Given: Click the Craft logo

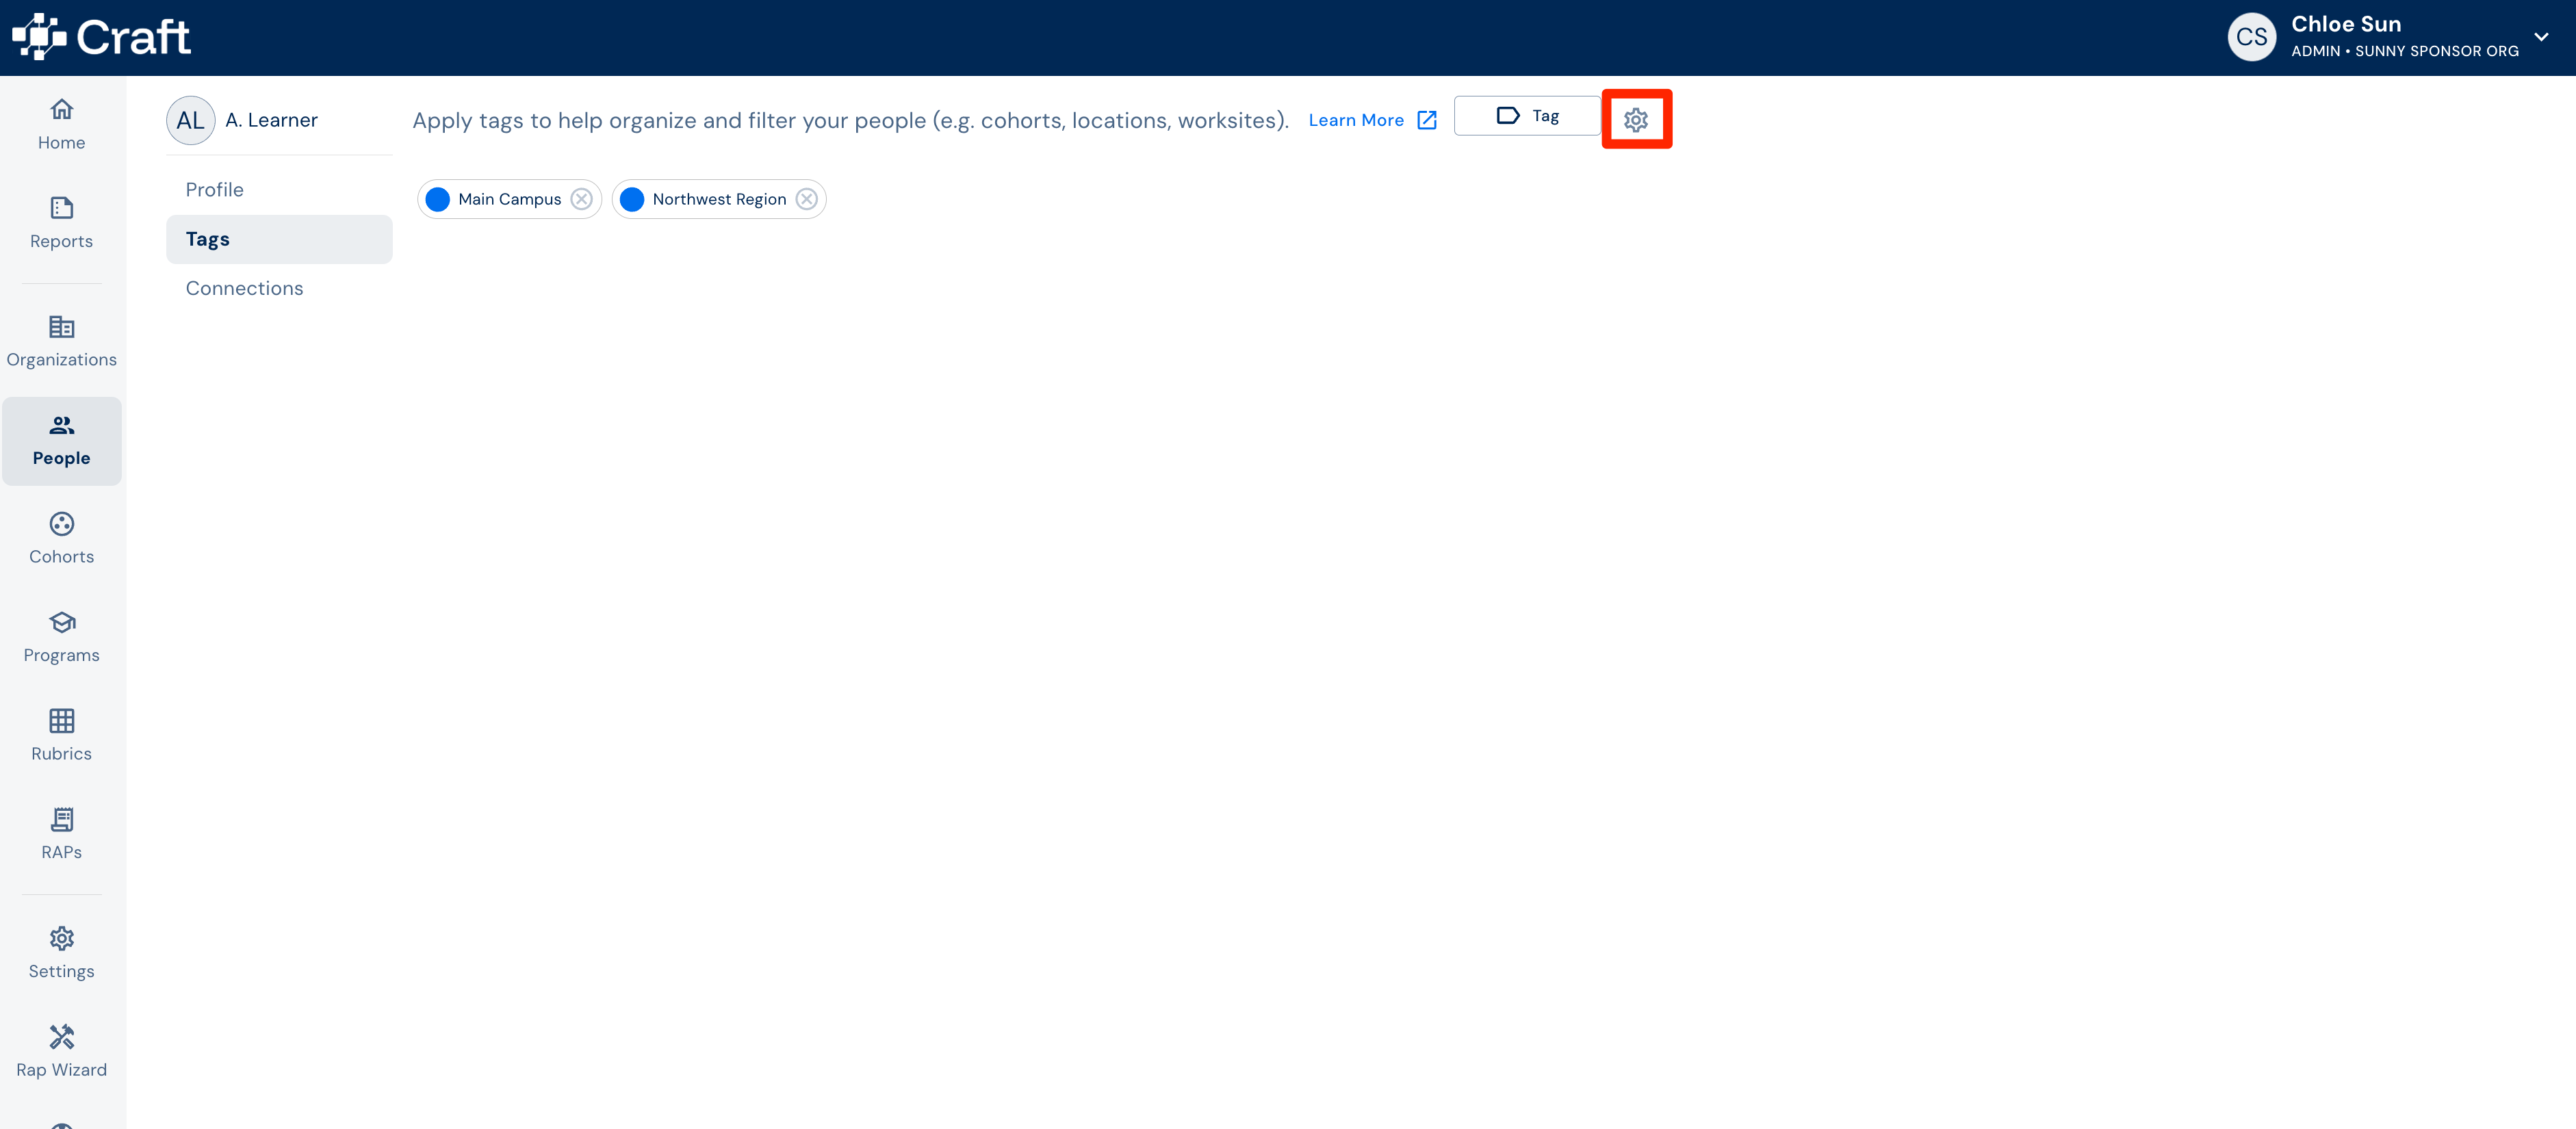Looking at the screenshot, I should [101, 37].
